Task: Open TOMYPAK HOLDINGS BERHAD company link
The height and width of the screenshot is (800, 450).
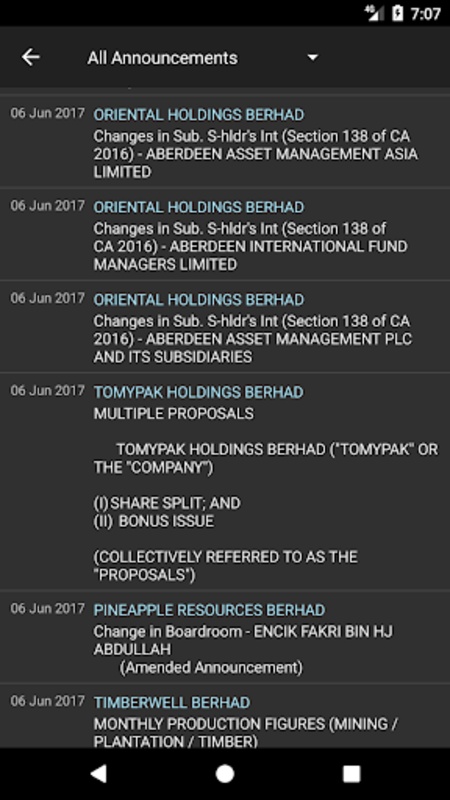Action: click(198, 392)
